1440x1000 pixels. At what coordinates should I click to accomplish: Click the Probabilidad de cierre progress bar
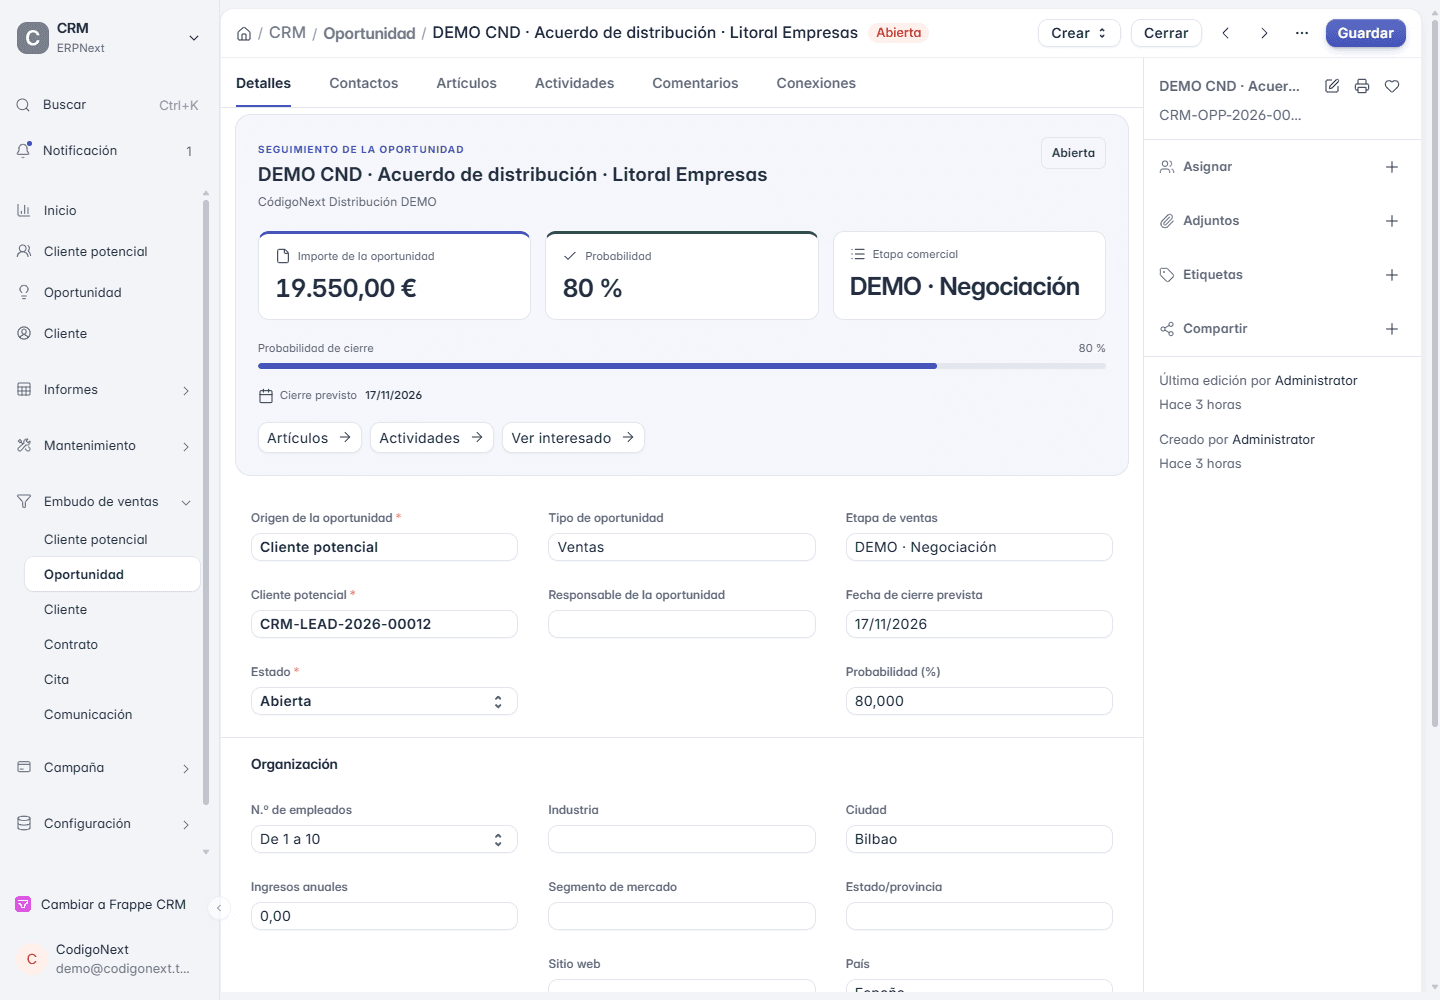[x=682, y=366]
